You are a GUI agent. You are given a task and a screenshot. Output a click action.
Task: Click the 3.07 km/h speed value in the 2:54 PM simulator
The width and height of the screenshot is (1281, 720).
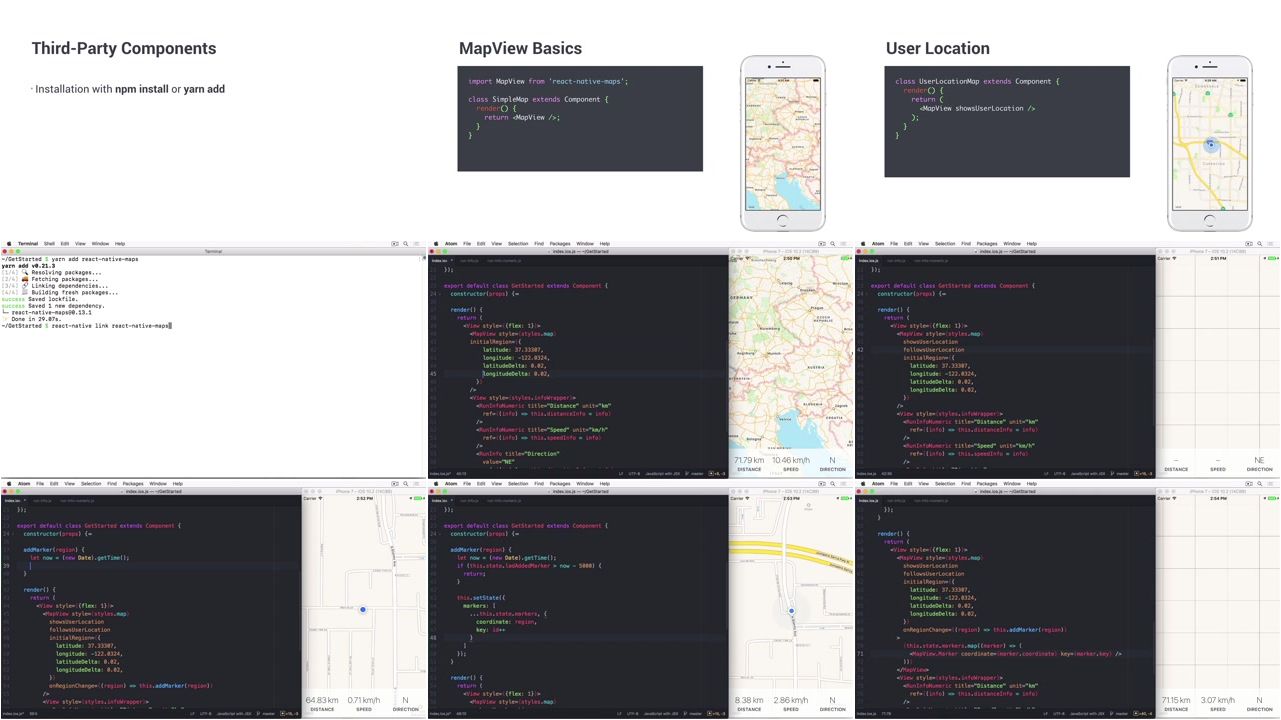pyautogui.click(x=1218, y=700)
